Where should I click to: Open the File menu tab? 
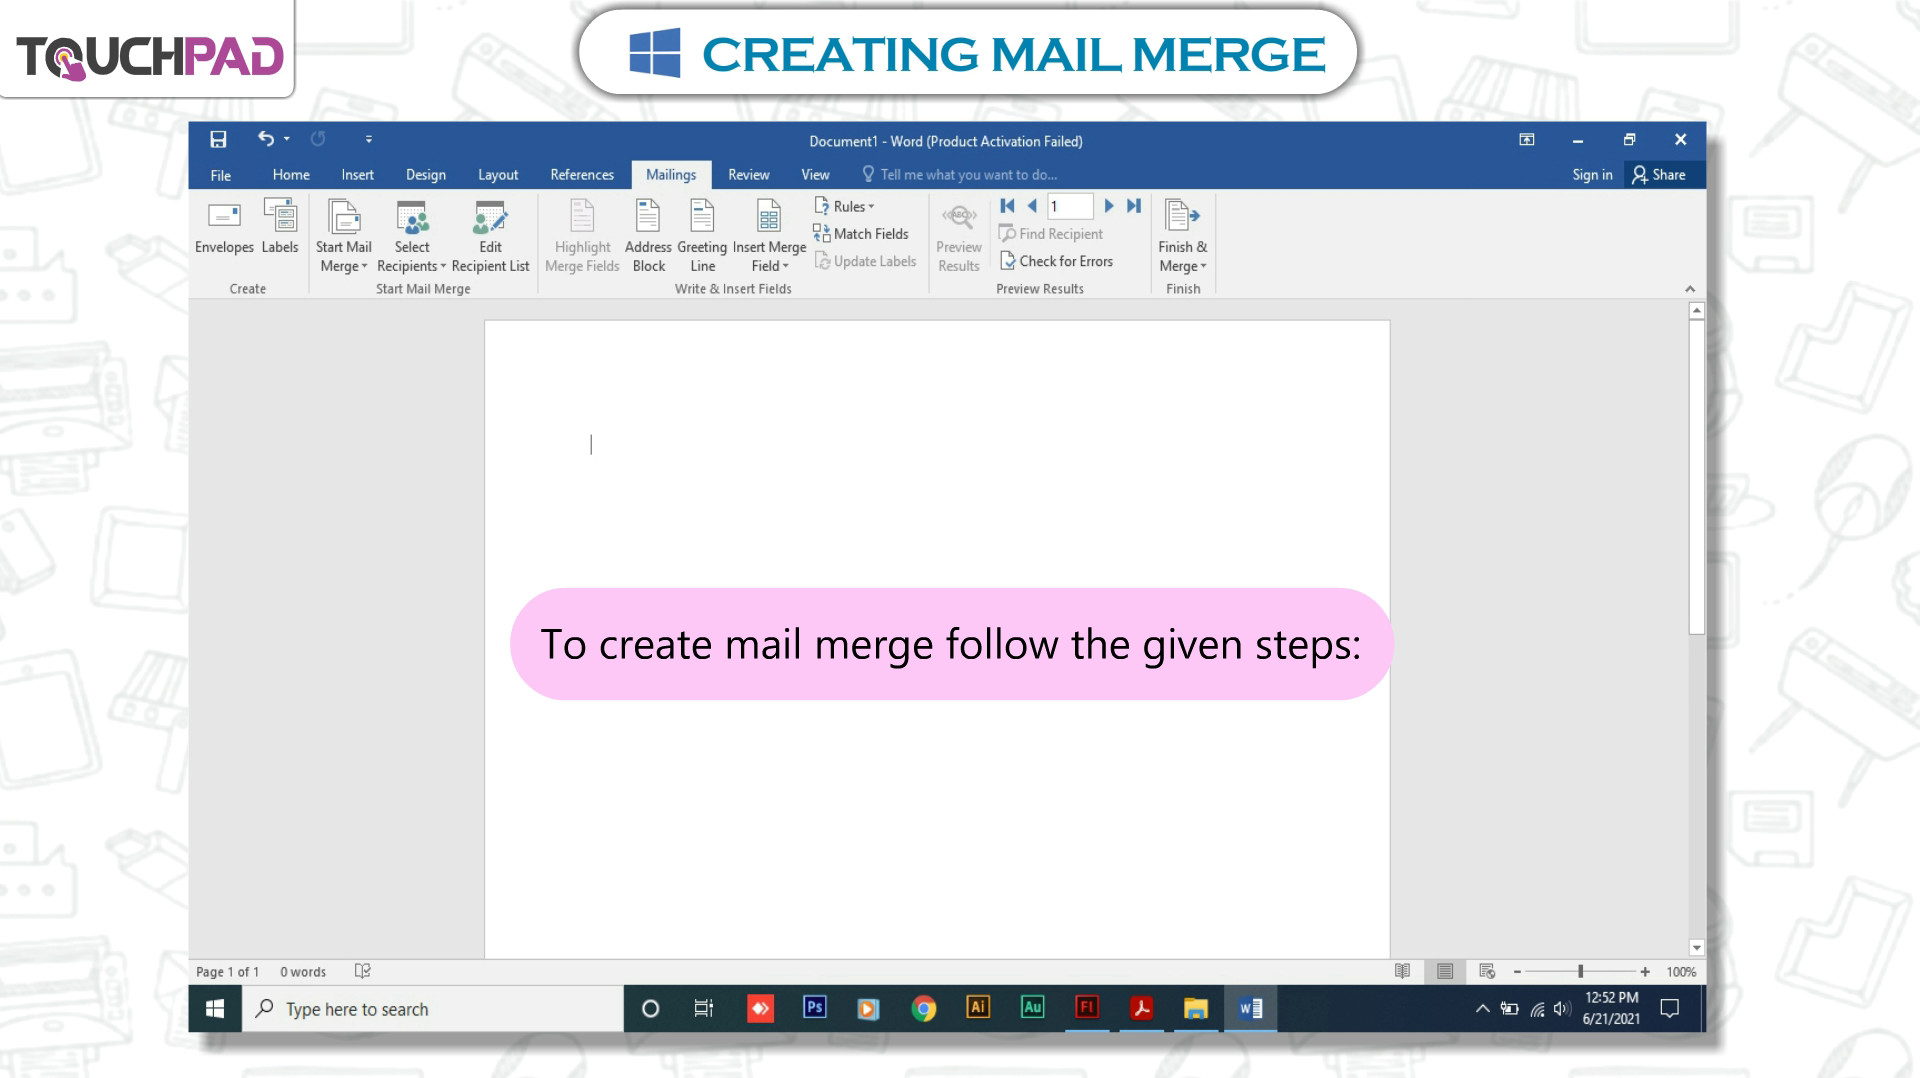[220, 175]
